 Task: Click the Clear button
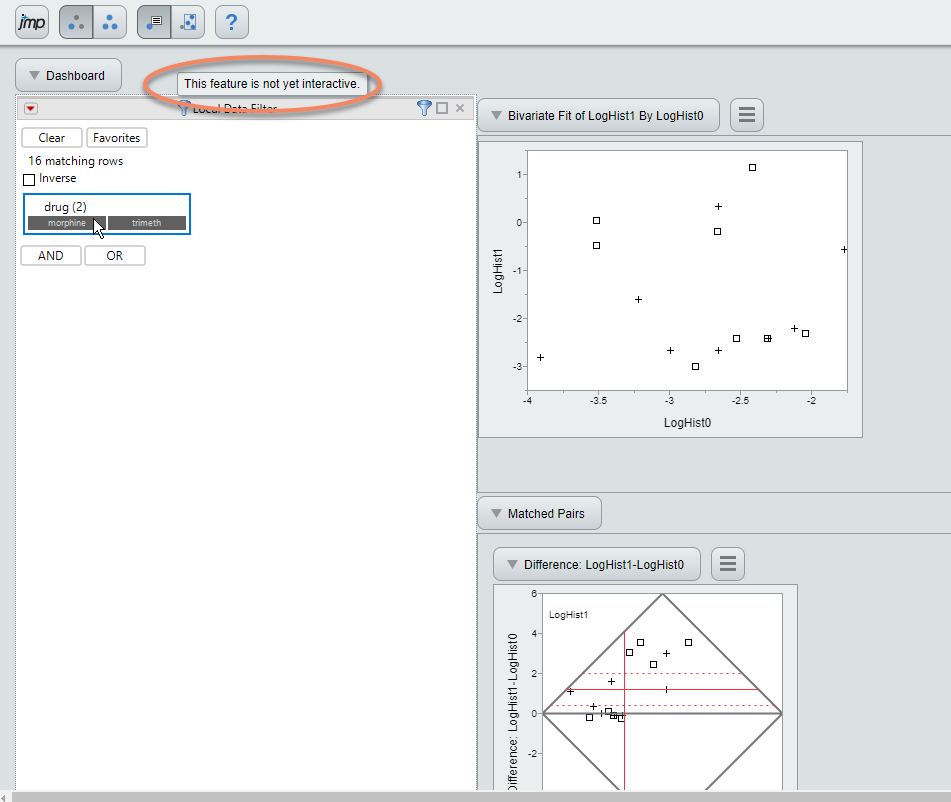tap(52, 138)
